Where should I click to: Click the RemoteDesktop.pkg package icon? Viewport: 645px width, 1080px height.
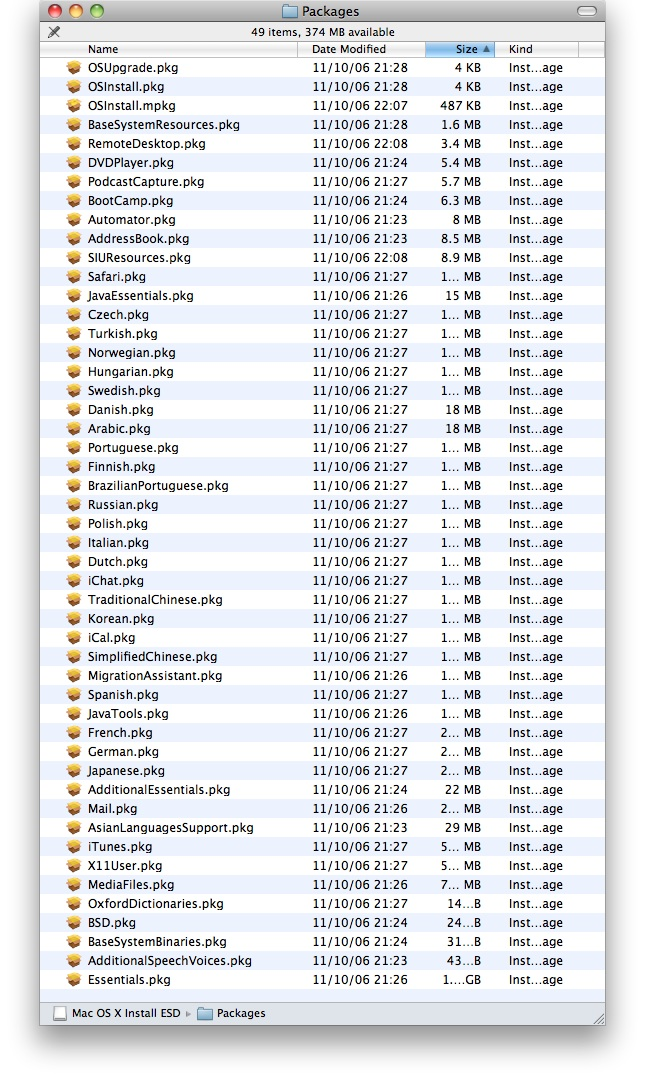(74, 143)
